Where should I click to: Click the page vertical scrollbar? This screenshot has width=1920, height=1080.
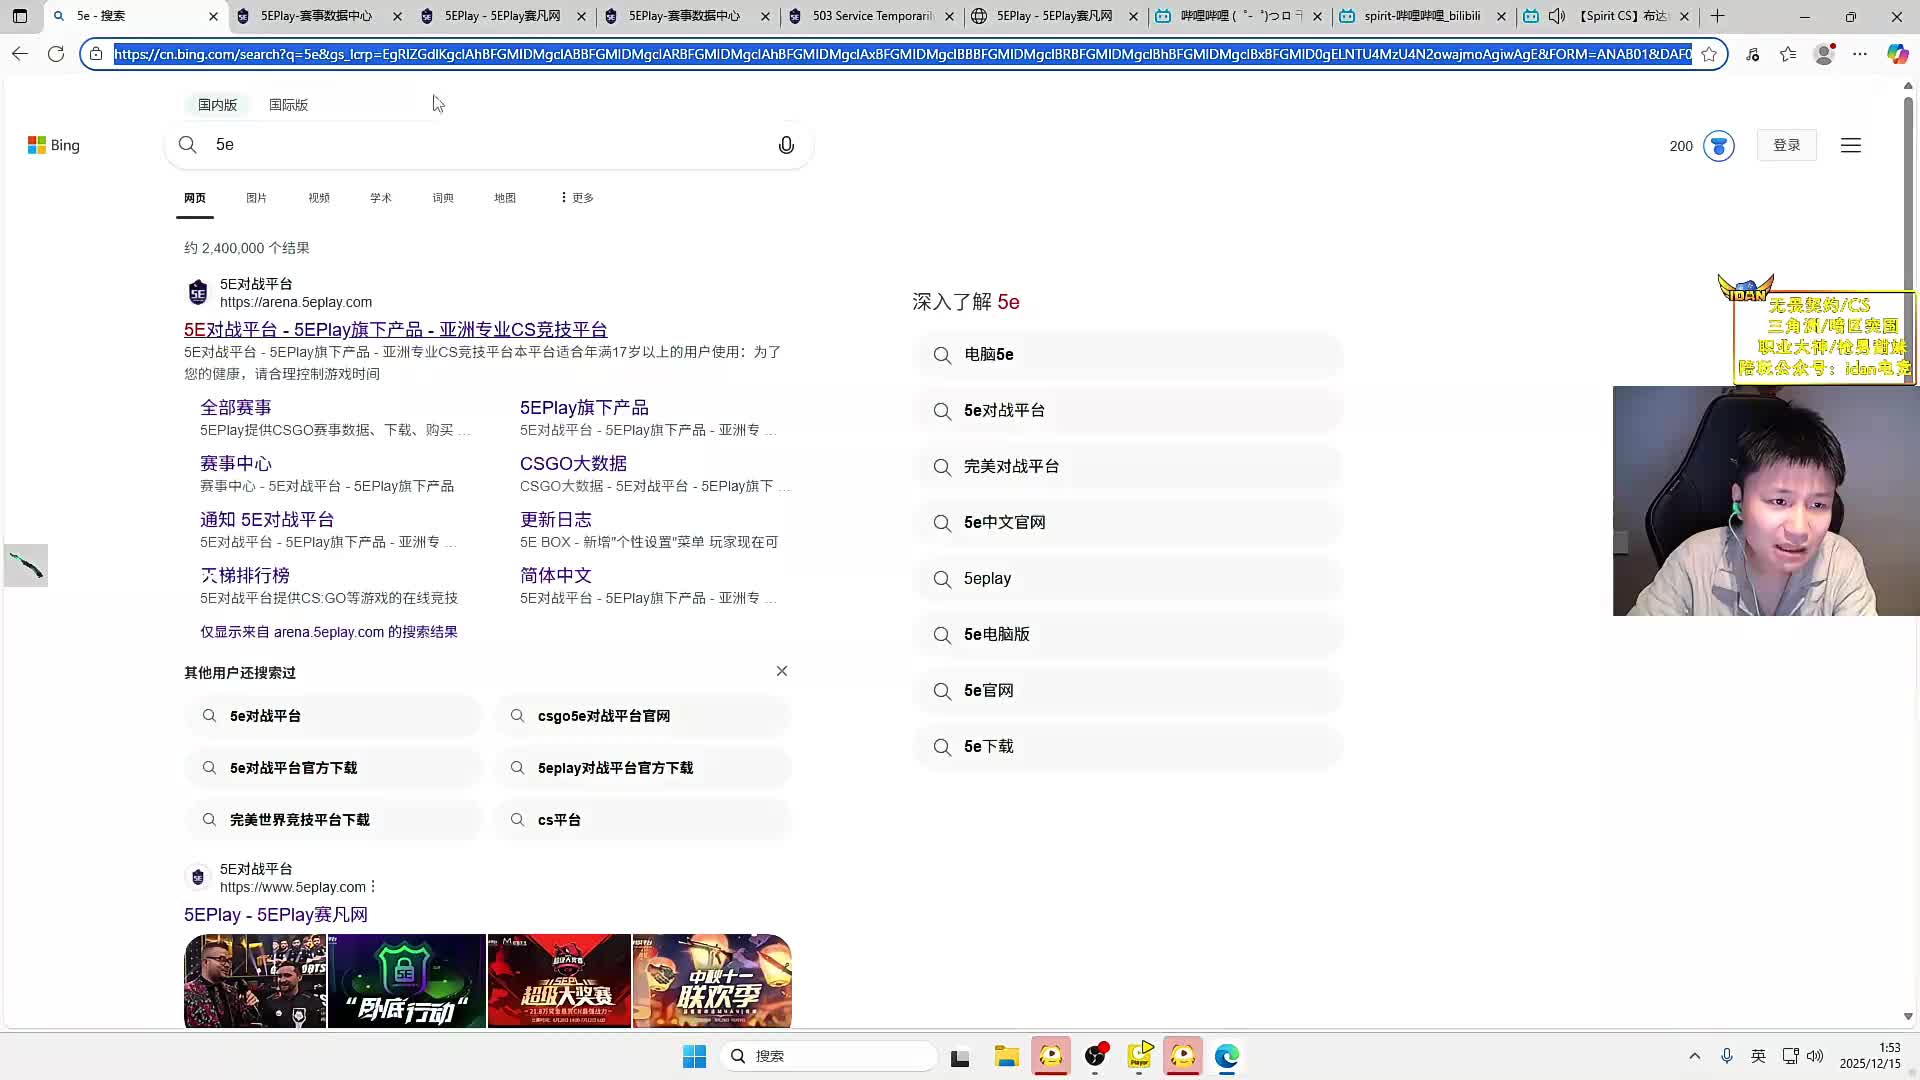pos(1908,190)
